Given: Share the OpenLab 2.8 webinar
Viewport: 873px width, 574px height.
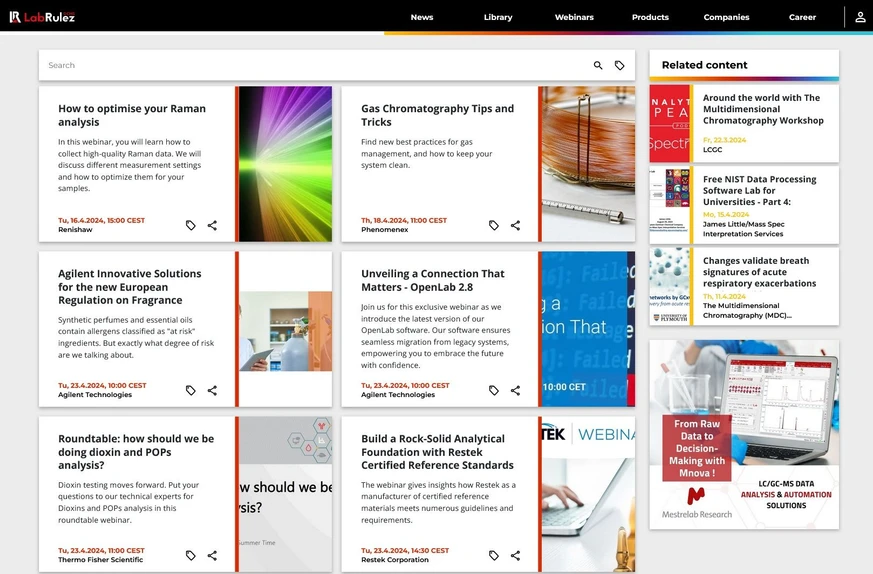Looking at the screenshot, I should pos(516,390).
